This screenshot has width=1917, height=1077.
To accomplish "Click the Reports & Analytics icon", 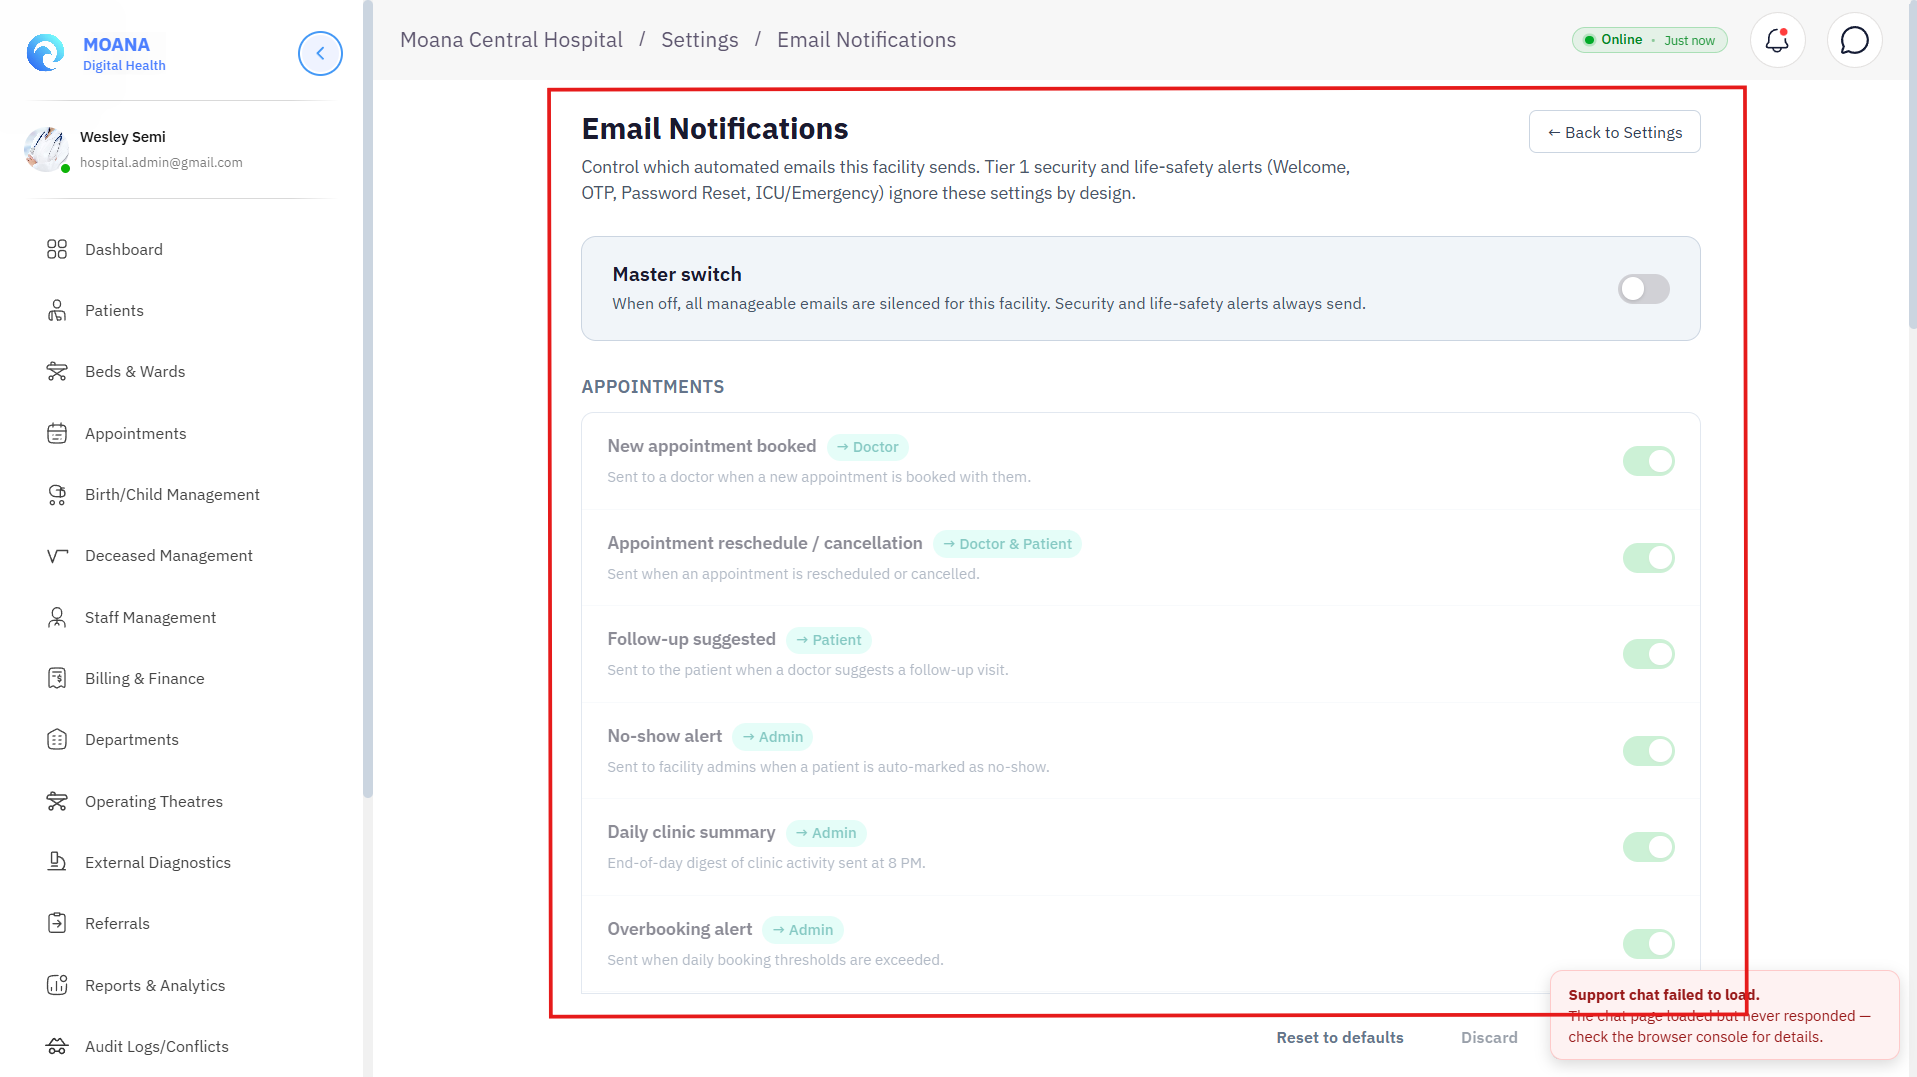I will point(57,985).
